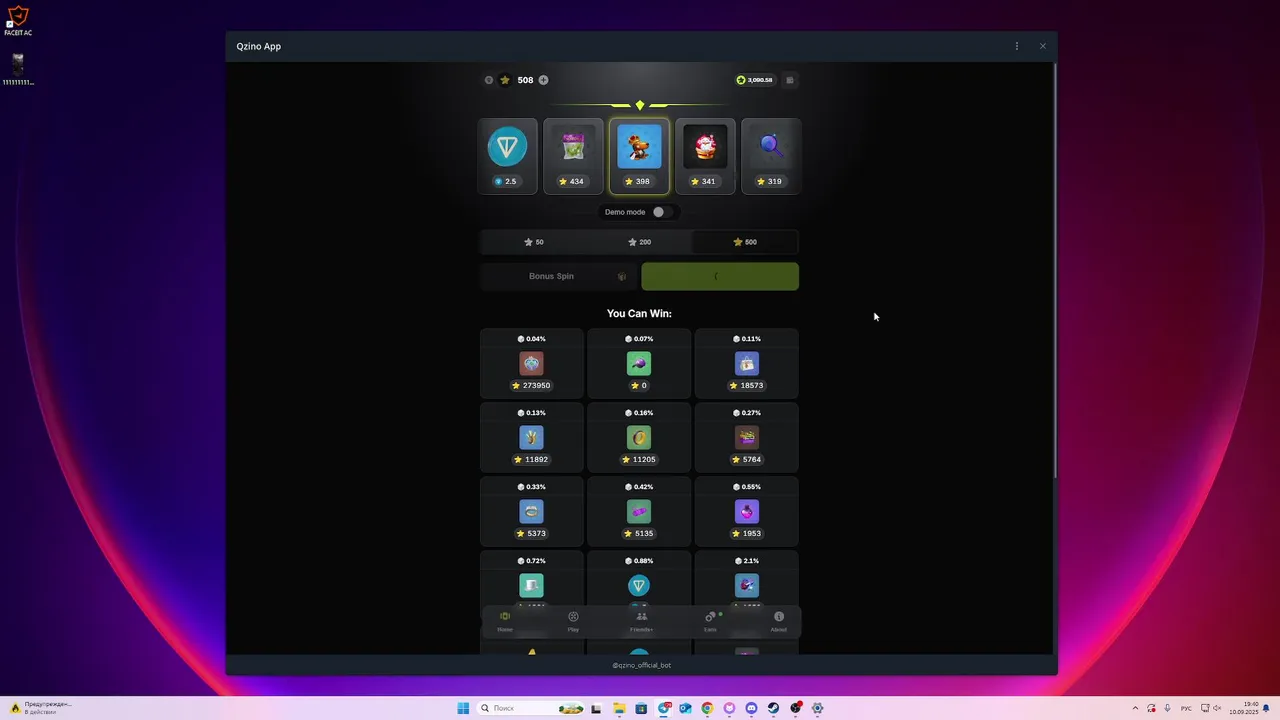Open the 0.88% TON prize item
This screenshot has width=1280, height=720.
[x=639, y=578]
